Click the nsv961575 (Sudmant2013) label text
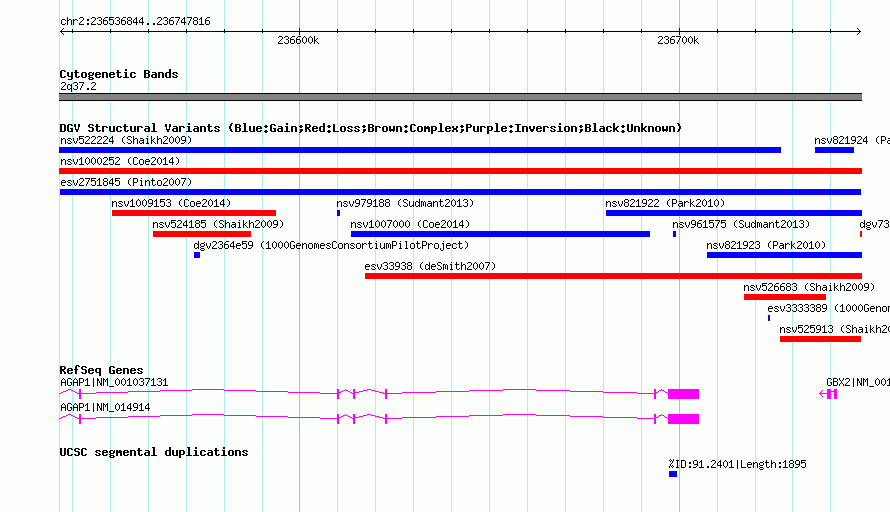This screenshot has width=890, height=512. click(741, 224)
